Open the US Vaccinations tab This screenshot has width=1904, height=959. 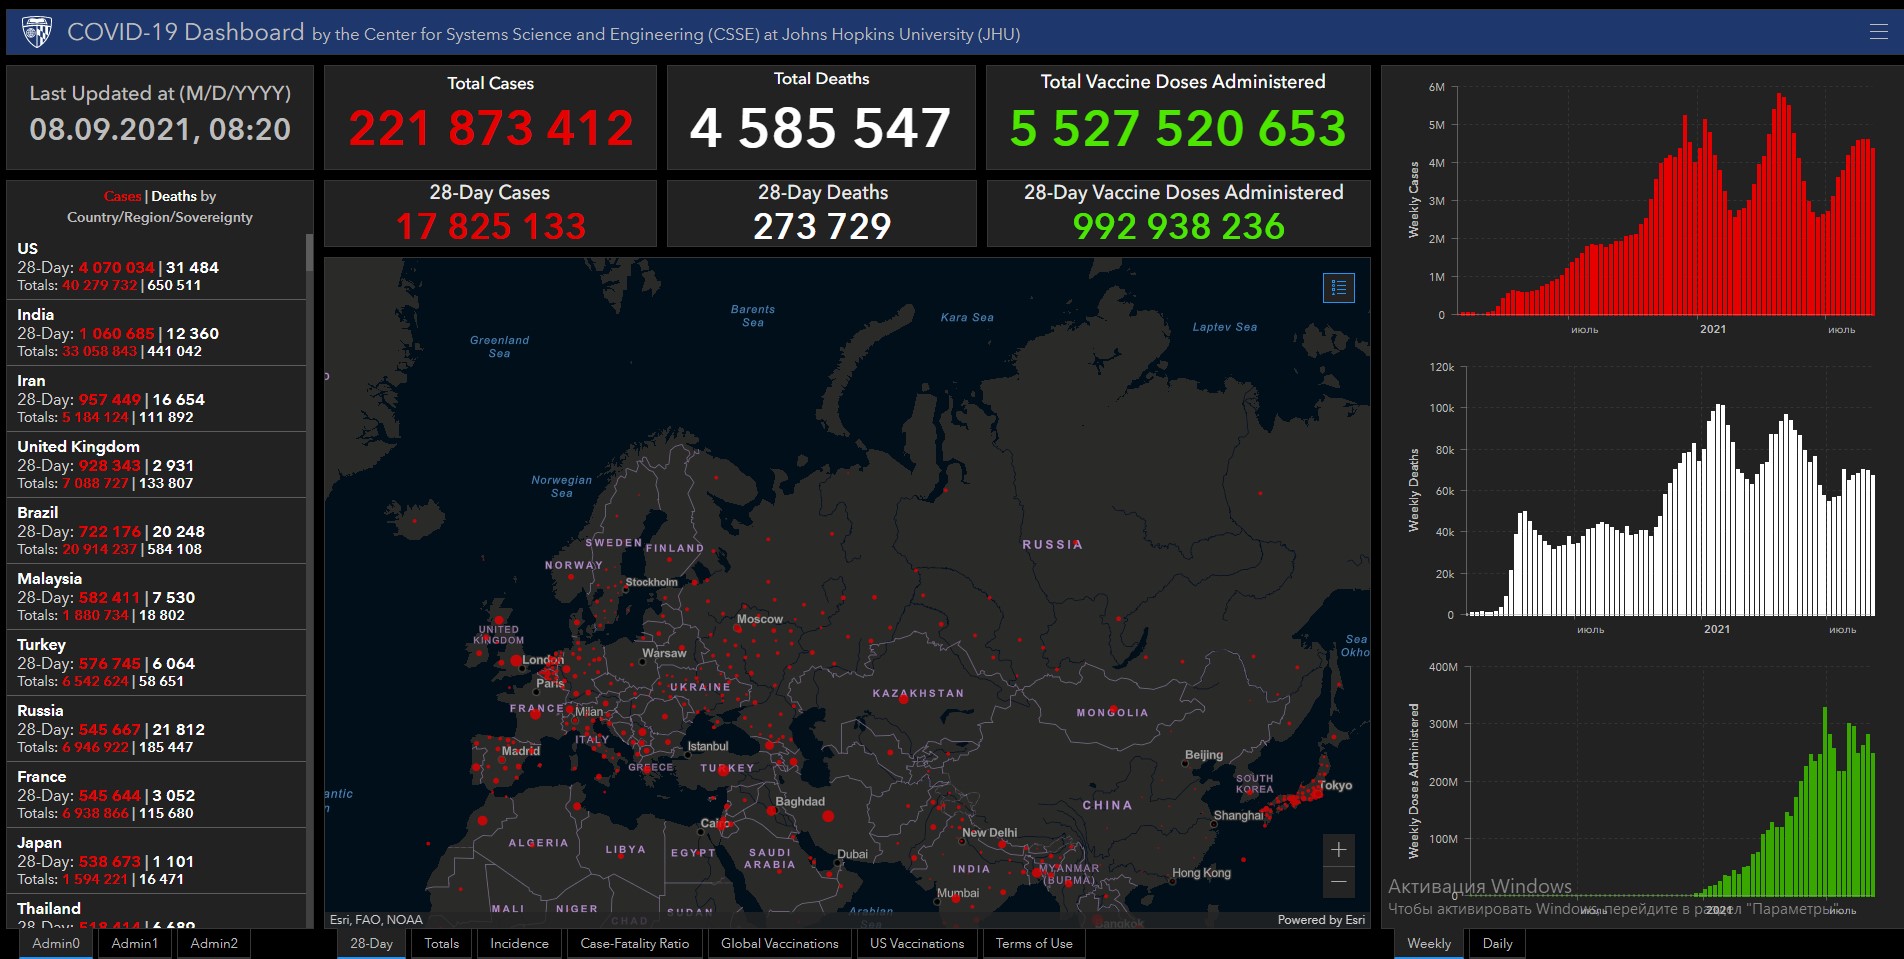tap(917, 943)
